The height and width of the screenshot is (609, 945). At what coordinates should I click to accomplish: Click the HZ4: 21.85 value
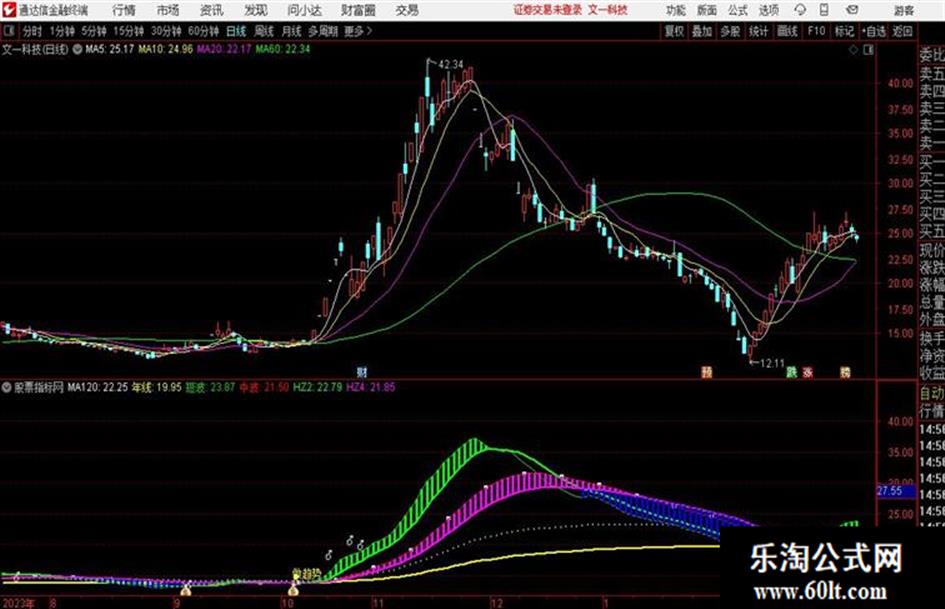(371, 387)
